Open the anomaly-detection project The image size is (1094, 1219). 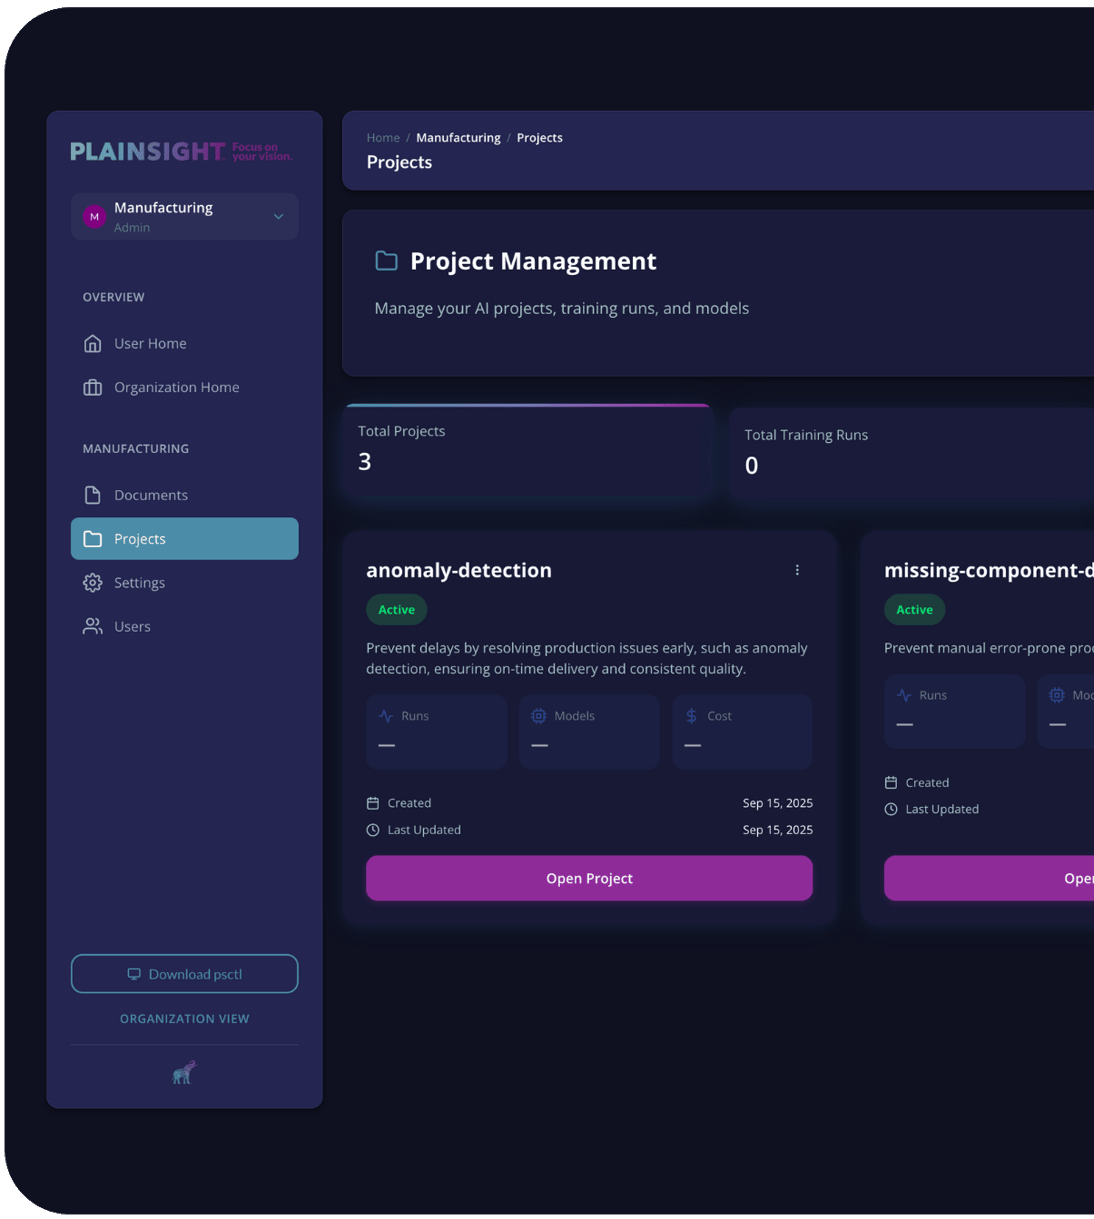(x=589, y=878)
